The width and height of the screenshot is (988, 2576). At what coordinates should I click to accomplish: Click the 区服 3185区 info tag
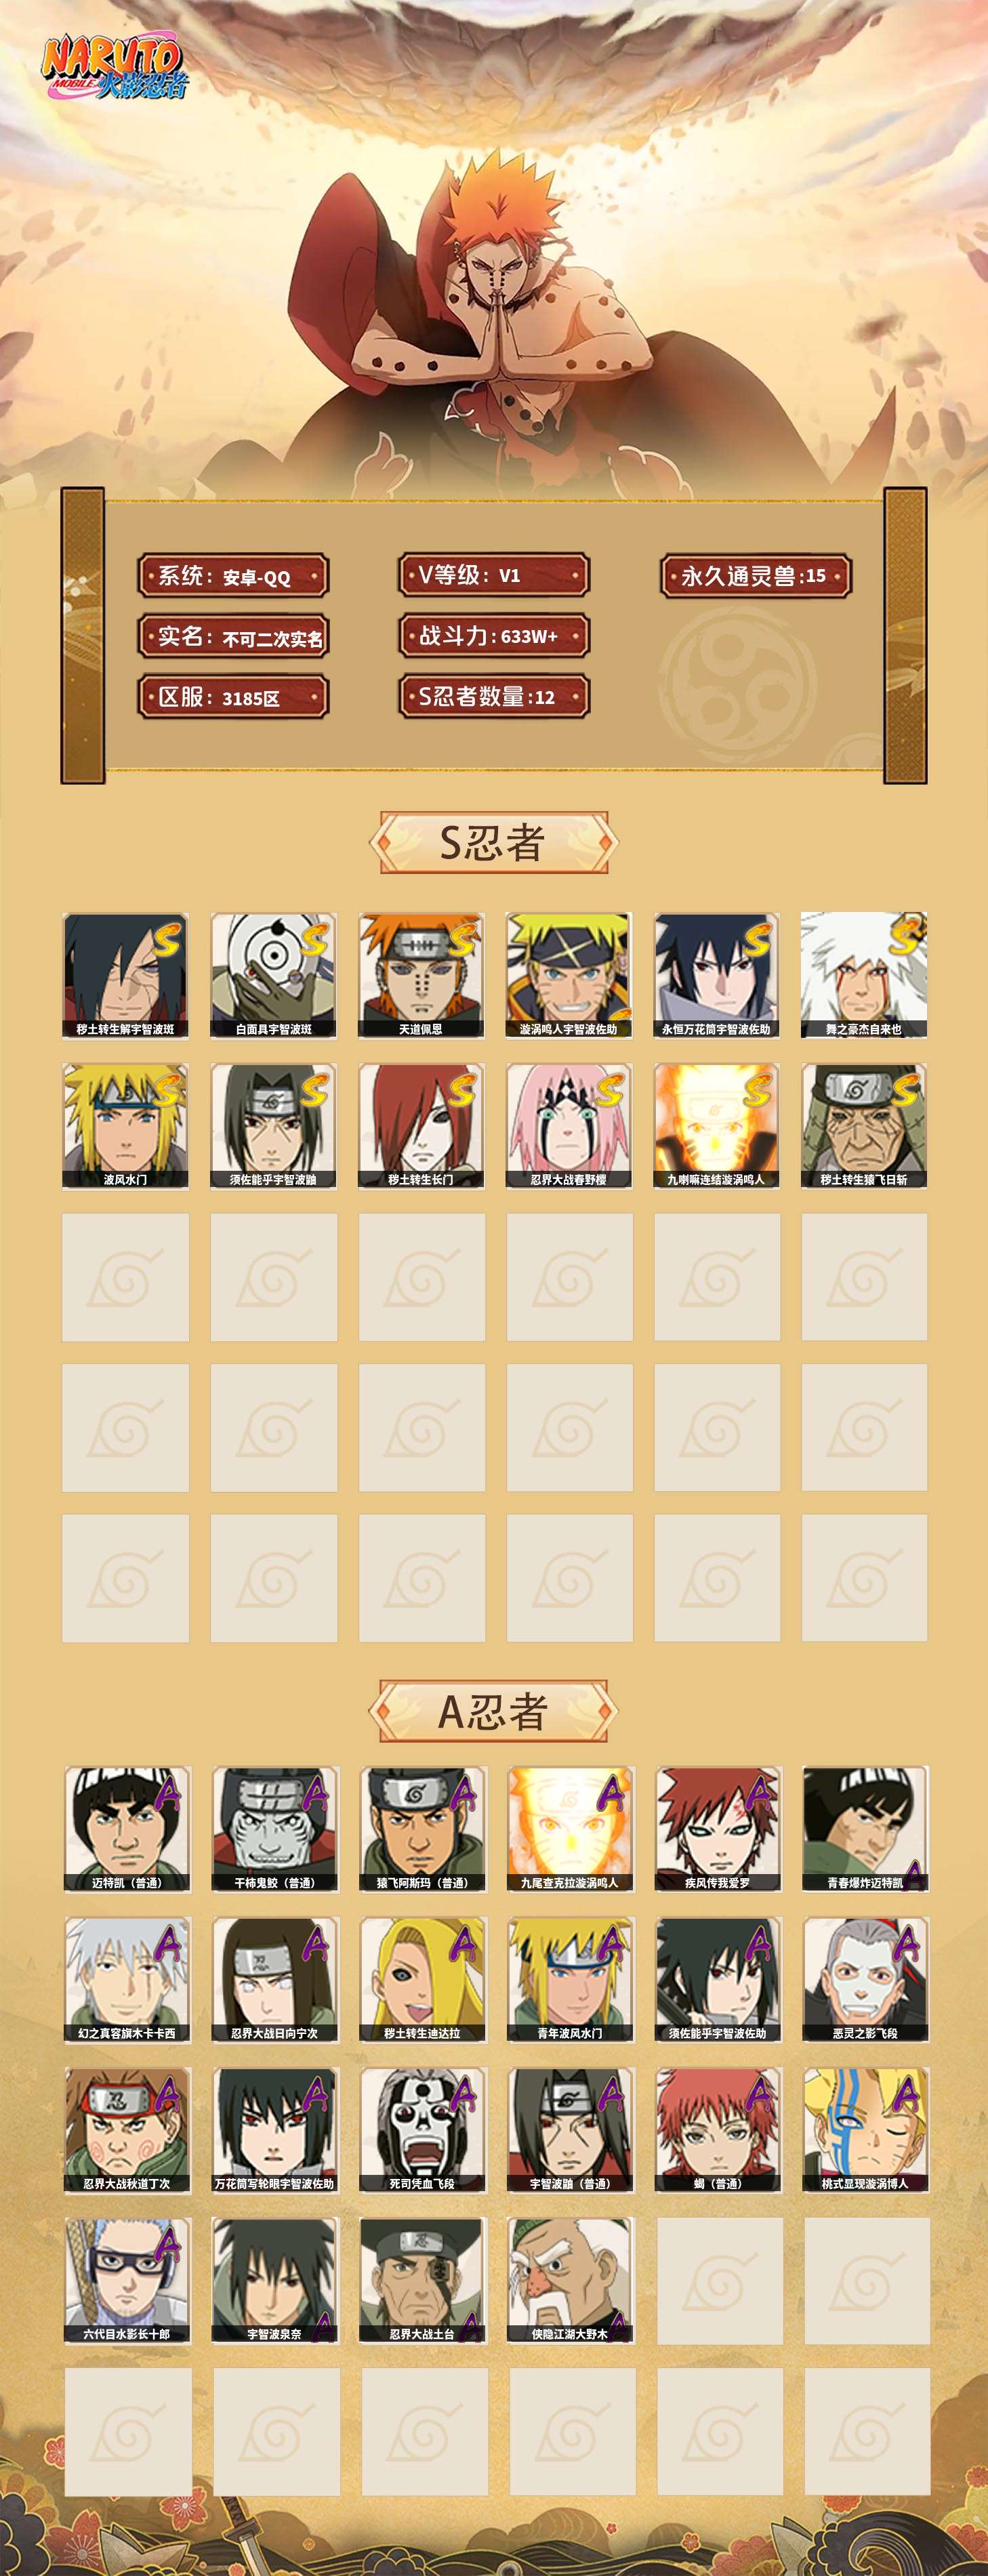pyautogui.click(x=234, y=697)
